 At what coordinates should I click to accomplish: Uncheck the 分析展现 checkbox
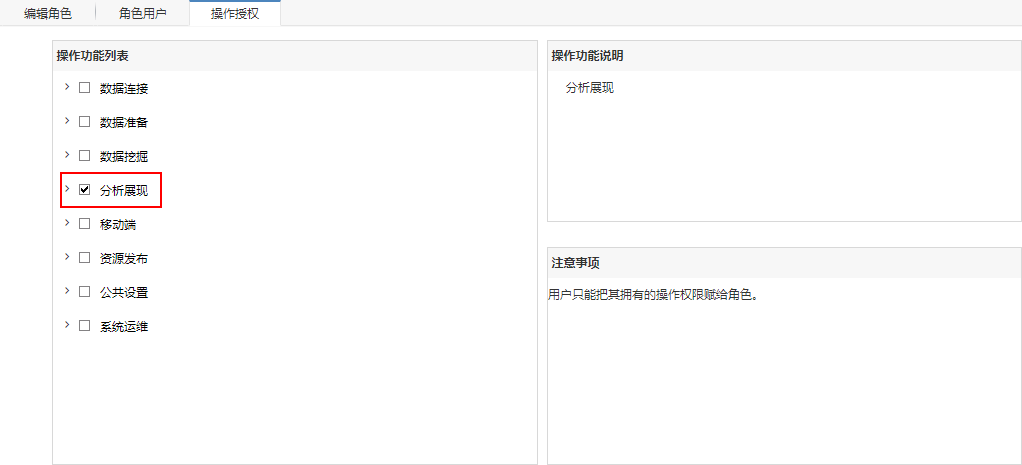[84, 190]
